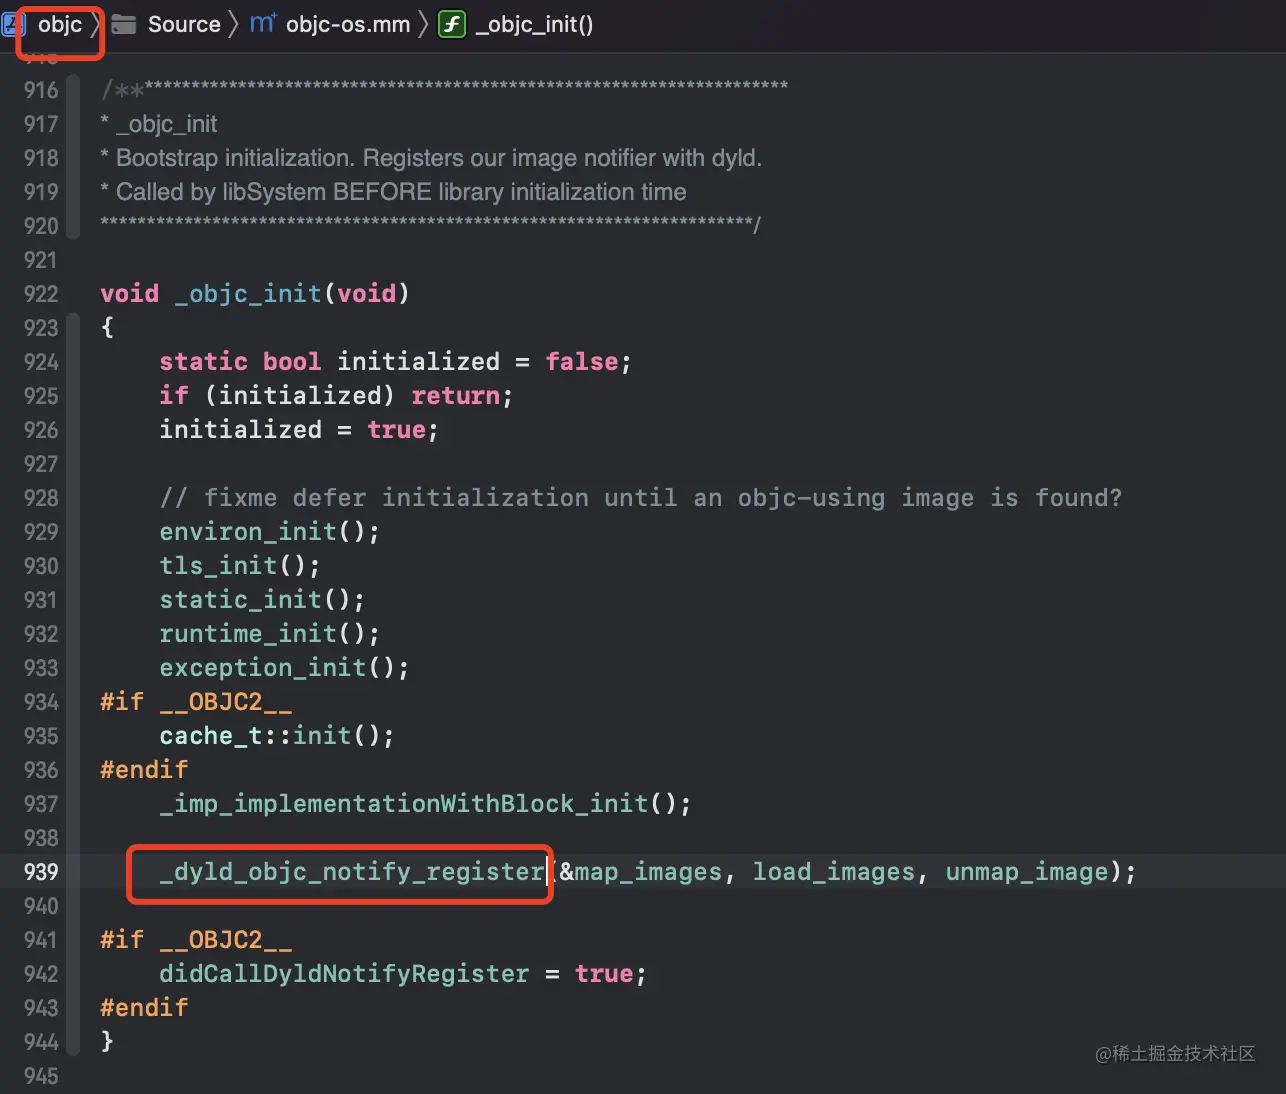Click the _objc_init function name on line 922
Image resolution: width=1286 pixels, height=1094 pixels.
248,294
